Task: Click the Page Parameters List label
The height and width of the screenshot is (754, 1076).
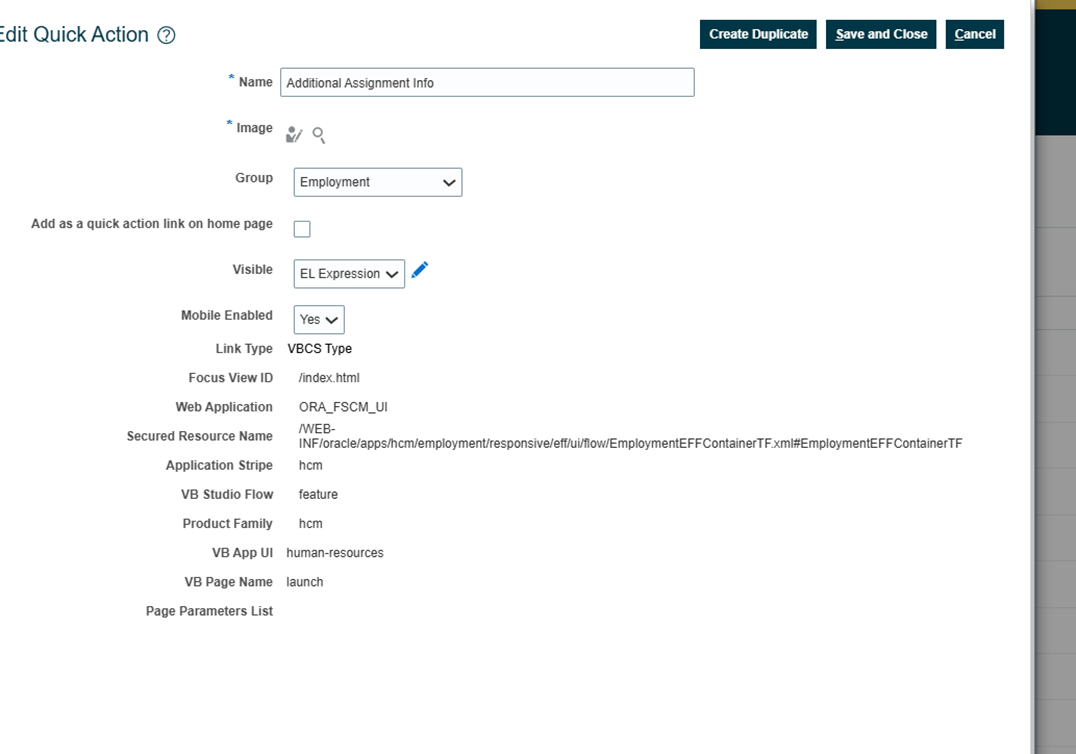Action: pyautogui.click(x=209, y=611)
